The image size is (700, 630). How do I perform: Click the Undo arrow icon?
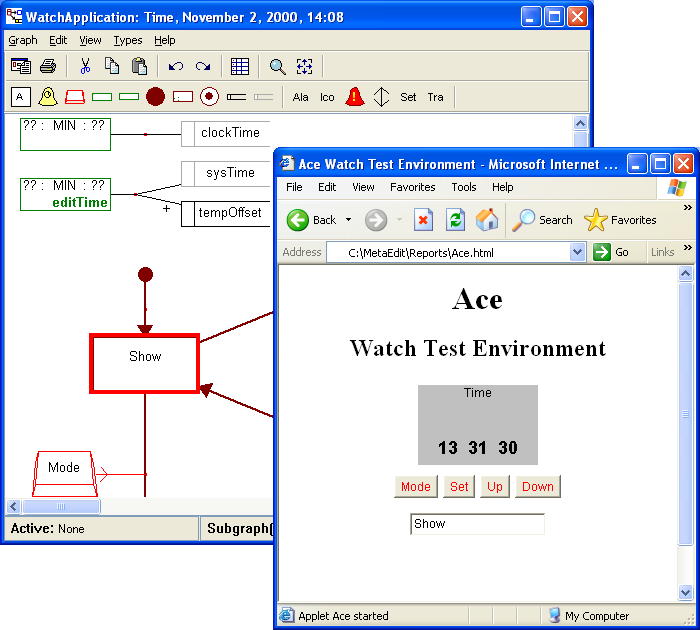tap(176, 67)
